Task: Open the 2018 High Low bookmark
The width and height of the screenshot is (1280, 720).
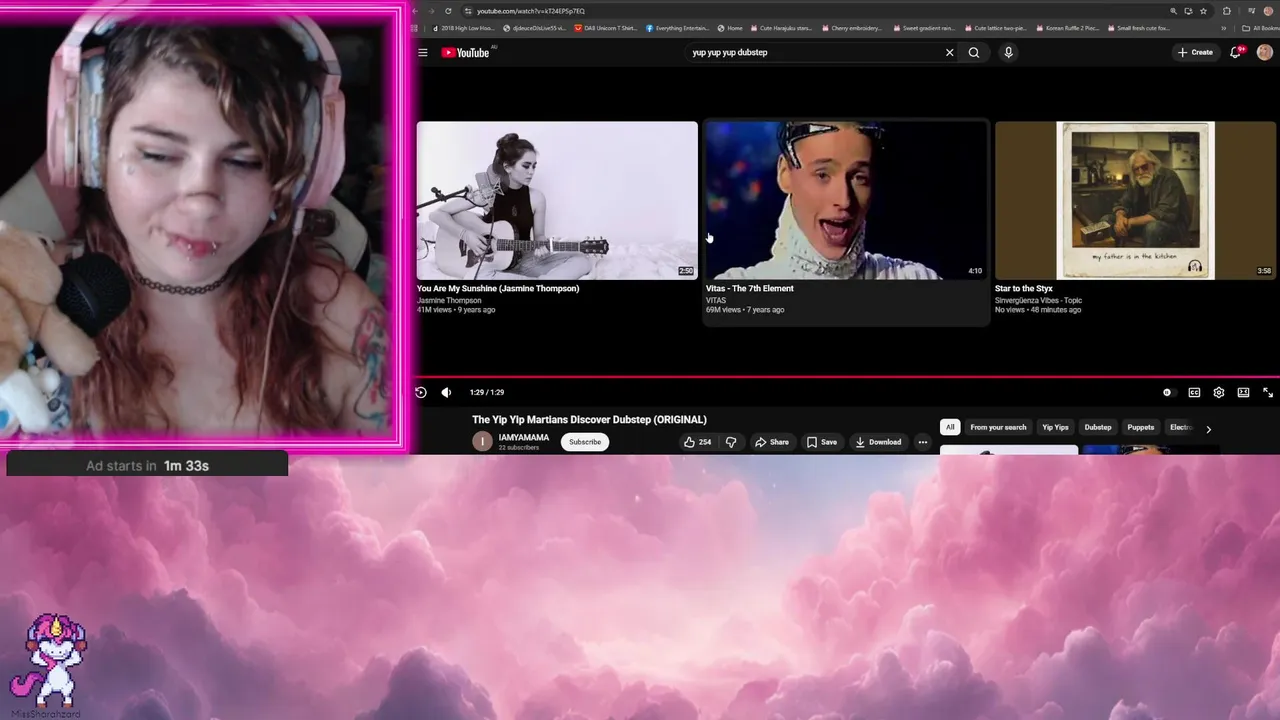Action: pyautogui.click(x=464, y=28)
